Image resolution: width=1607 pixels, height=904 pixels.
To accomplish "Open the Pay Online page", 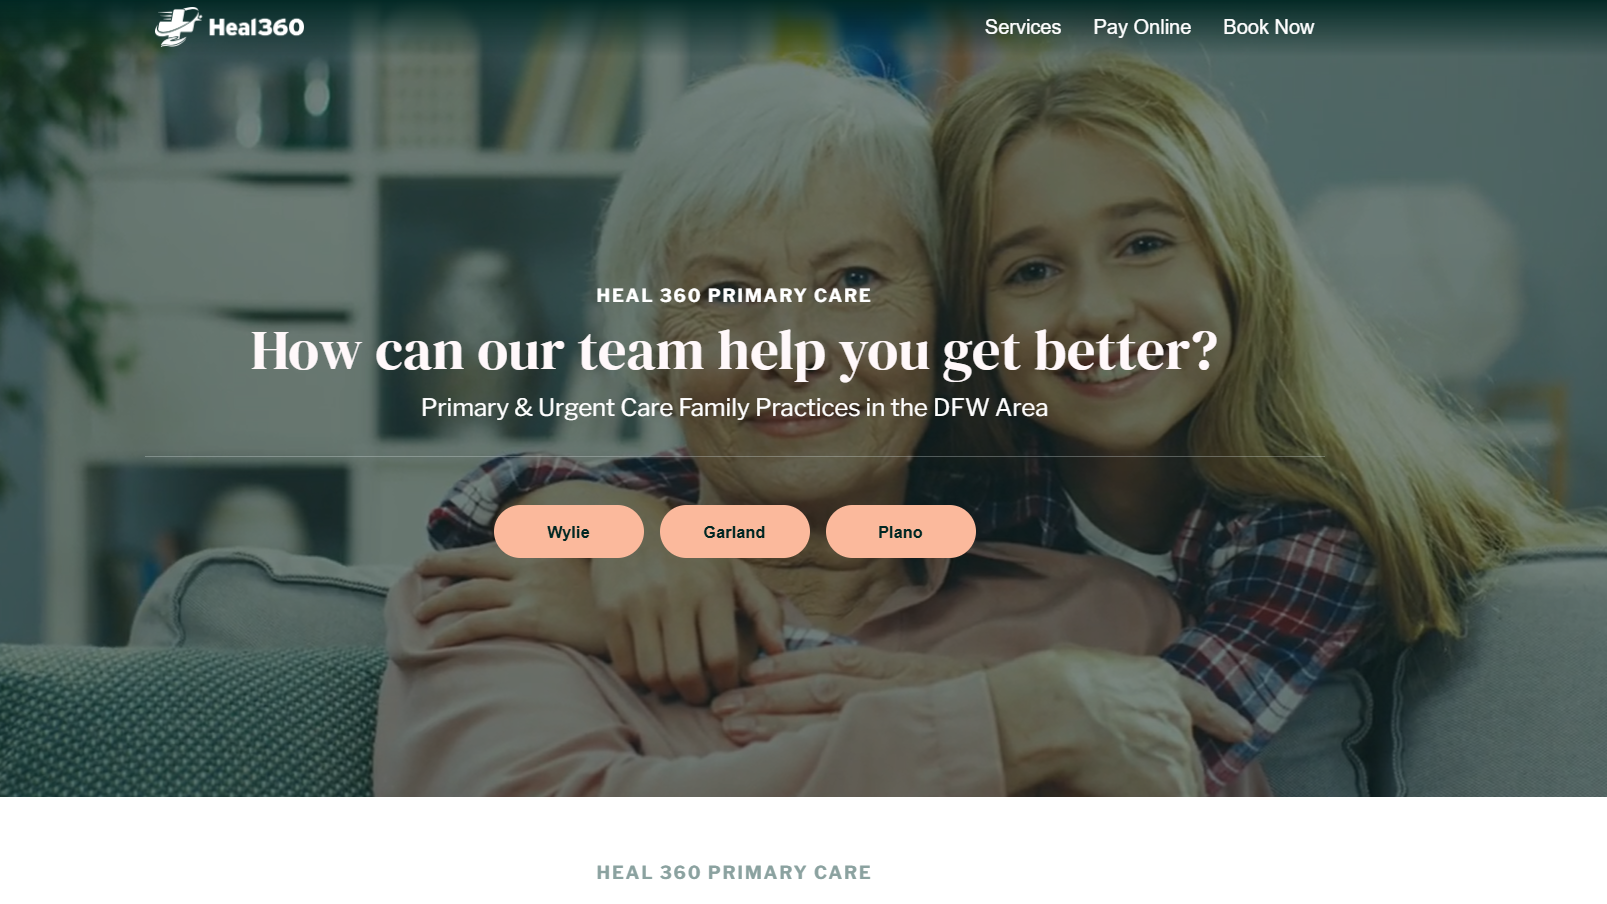I will 1141,27.
